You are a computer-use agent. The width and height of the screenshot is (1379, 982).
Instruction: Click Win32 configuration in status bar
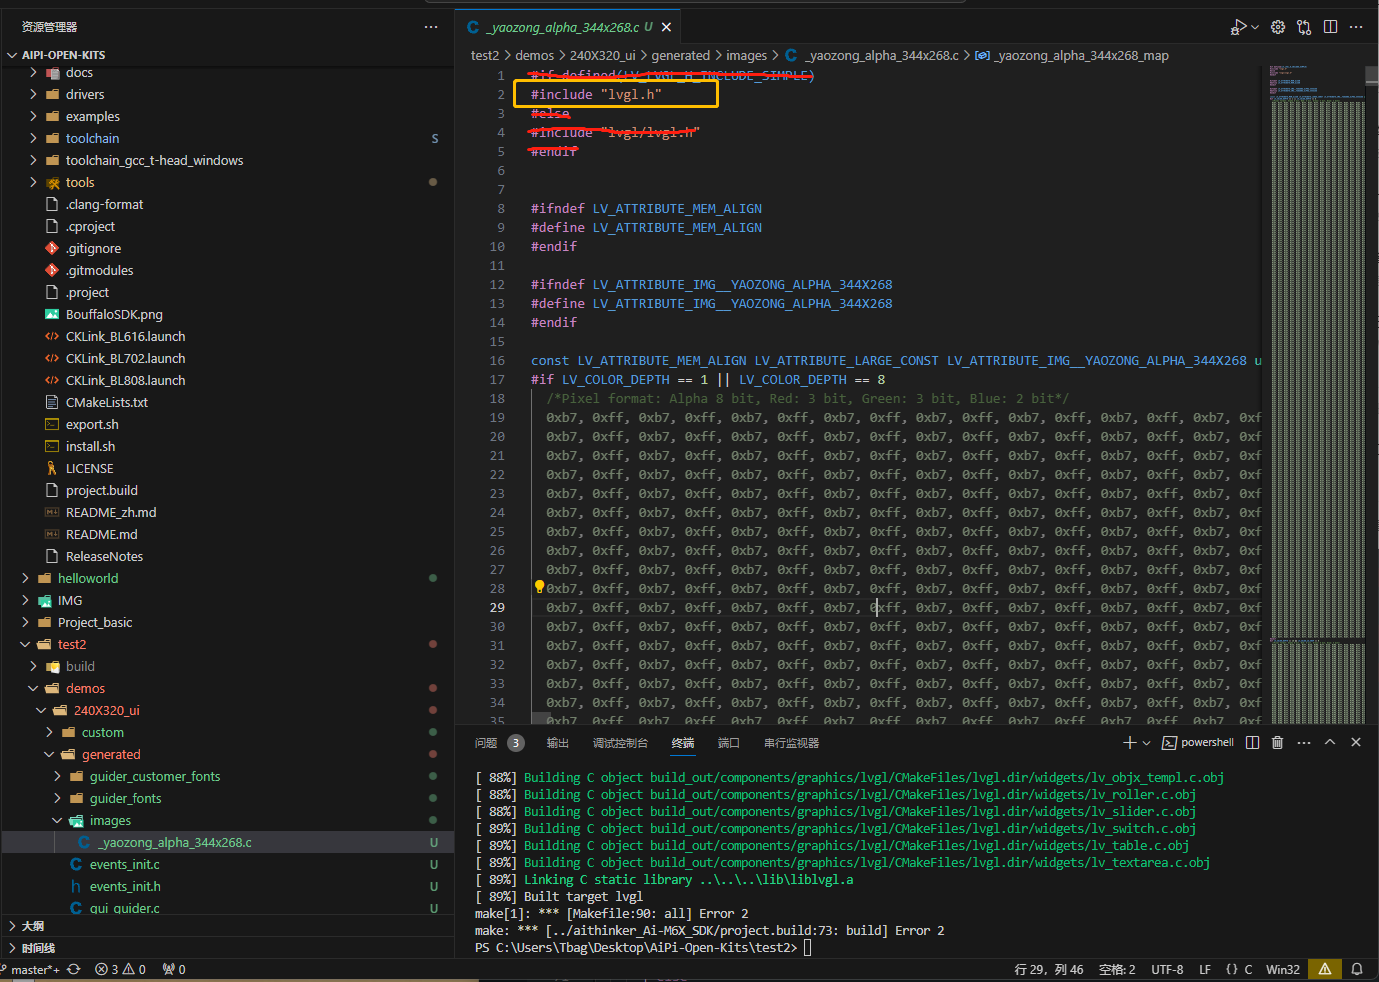point(1283,969)
